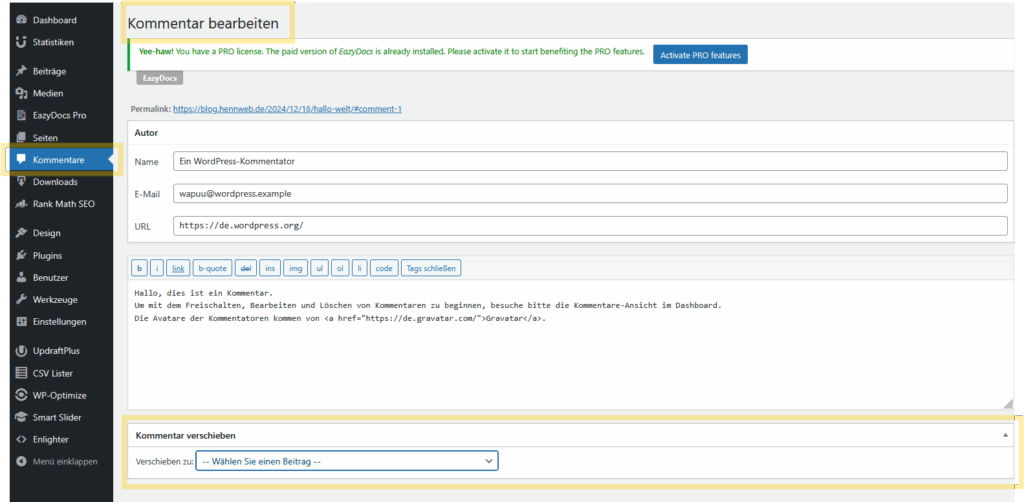Viewport: 1024px width, 502px height.
Task: Click into the E-Mail field
Action: 590,193
